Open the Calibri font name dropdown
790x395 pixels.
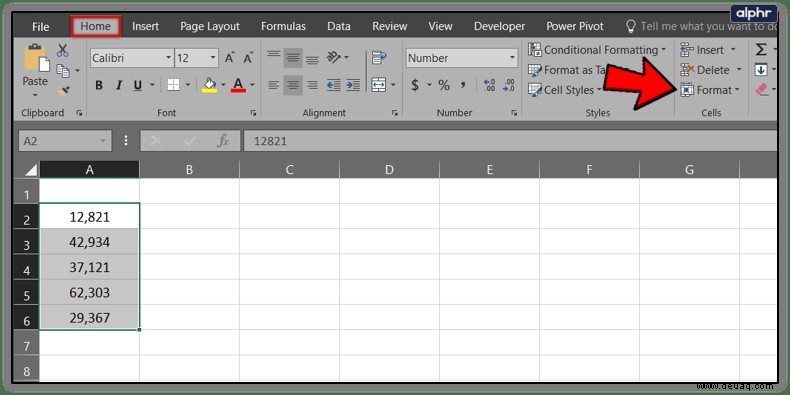[x=168, y=58]
